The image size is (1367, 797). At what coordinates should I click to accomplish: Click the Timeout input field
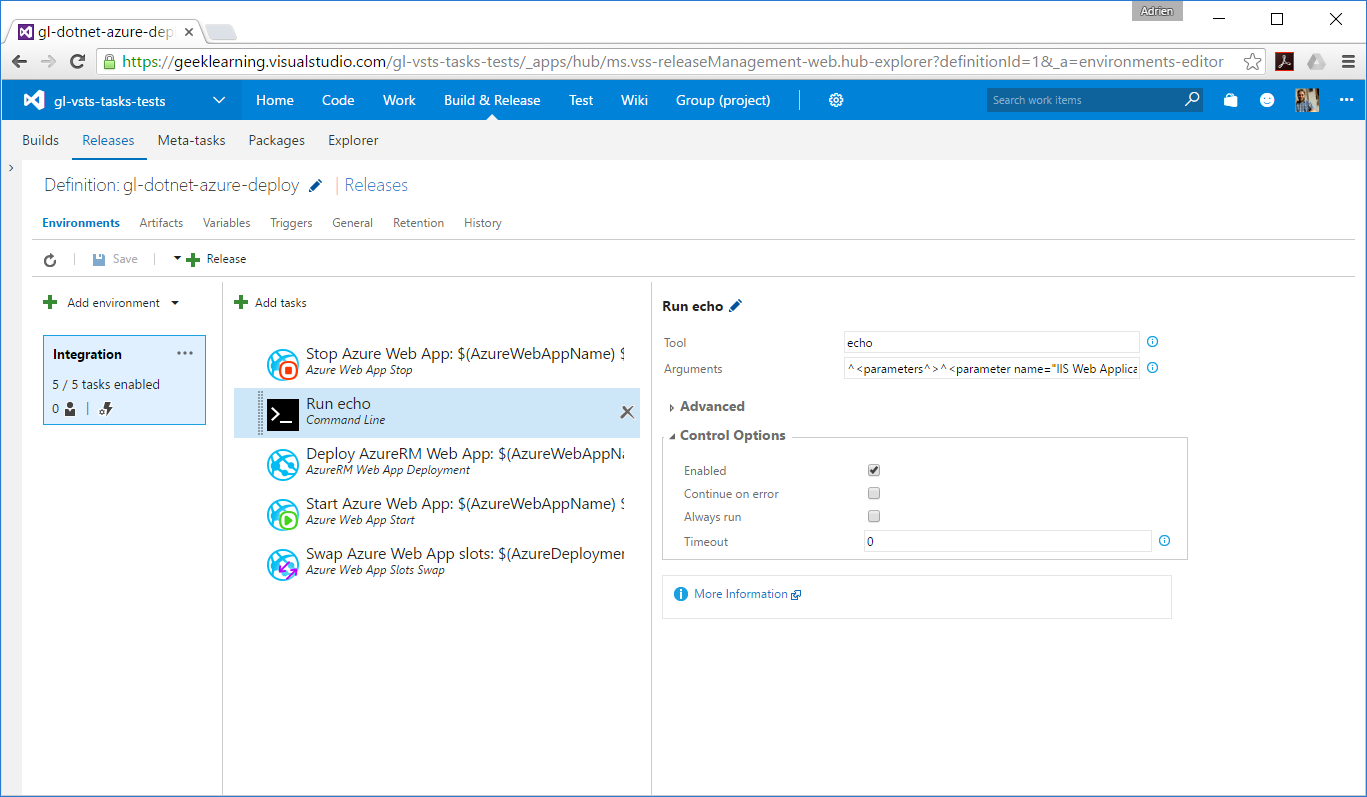(x=1008, y=541)
